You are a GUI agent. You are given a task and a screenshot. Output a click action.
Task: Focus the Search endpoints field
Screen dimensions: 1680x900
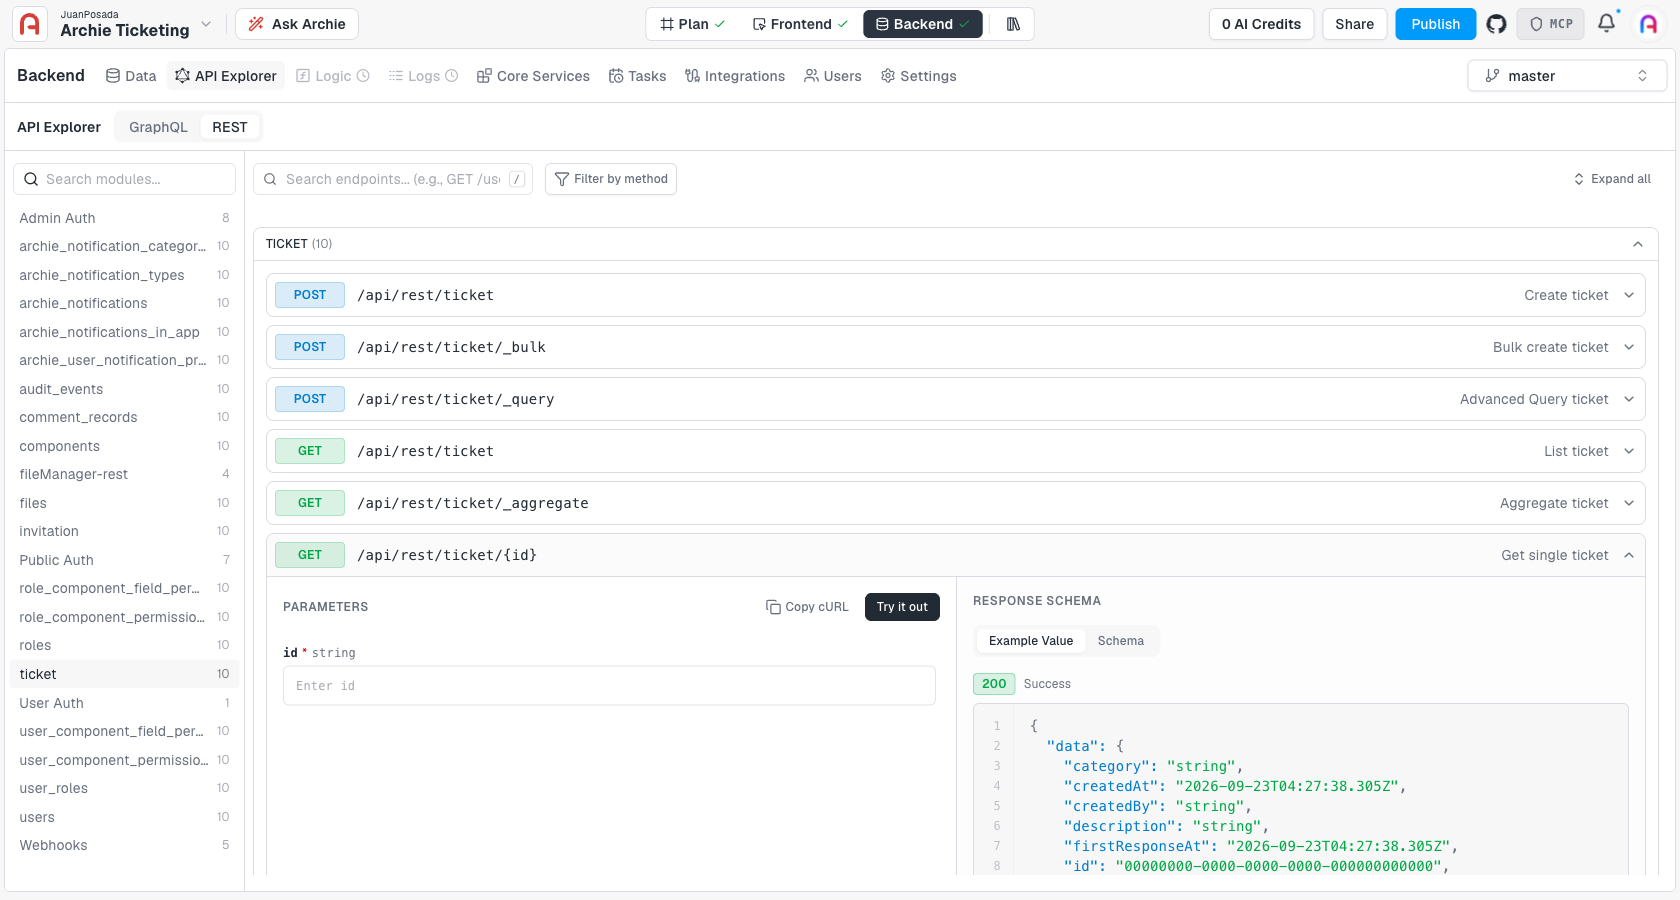(393, 179)
